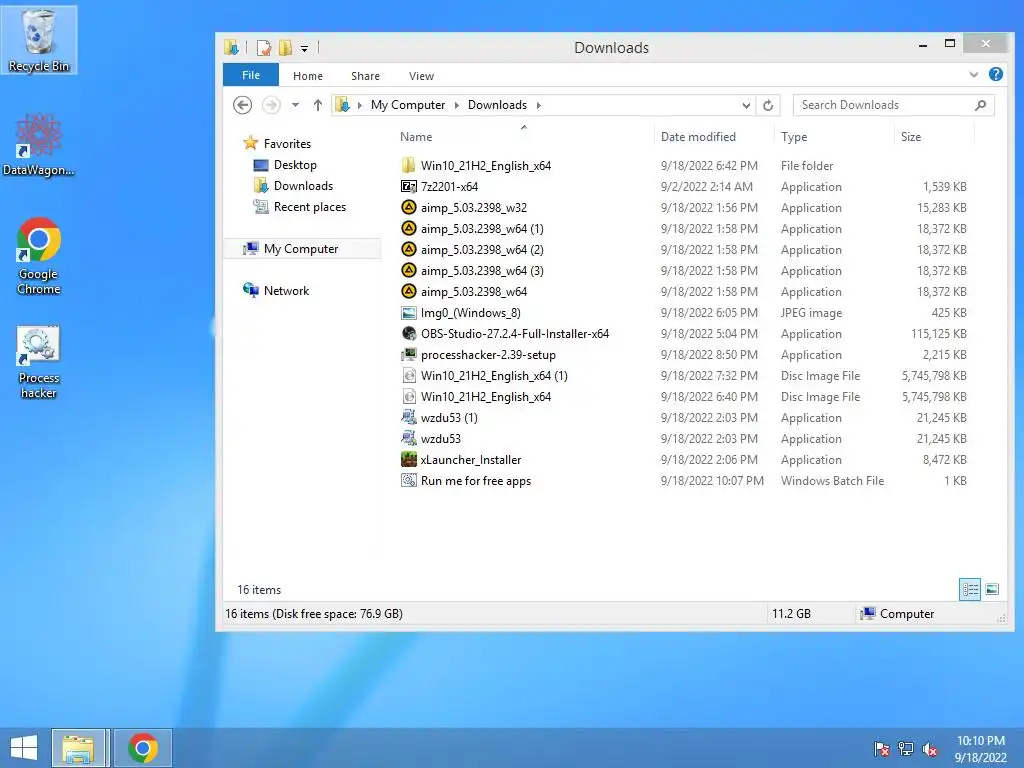Viewport: 1024px width, 768px height.
Task: Refresh the Downloads folder view
Action: (768, 105)
